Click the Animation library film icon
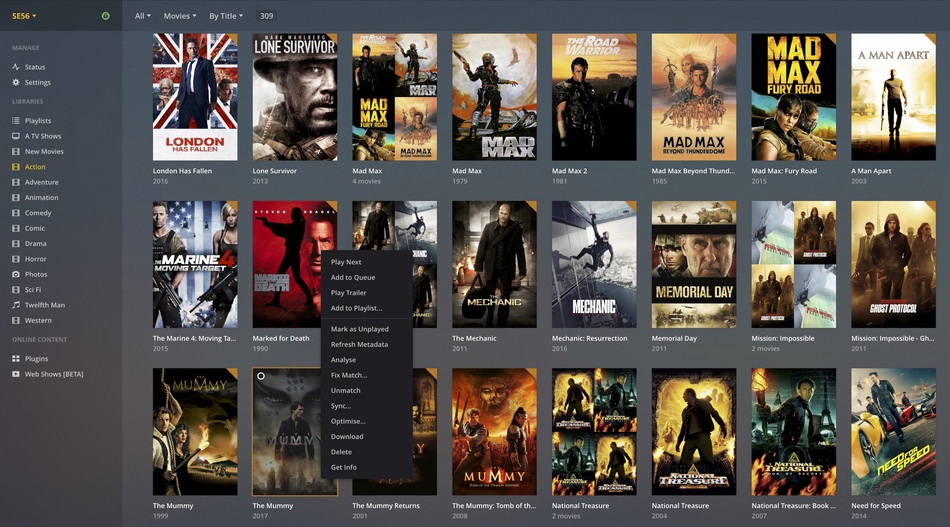 (16, 197)
